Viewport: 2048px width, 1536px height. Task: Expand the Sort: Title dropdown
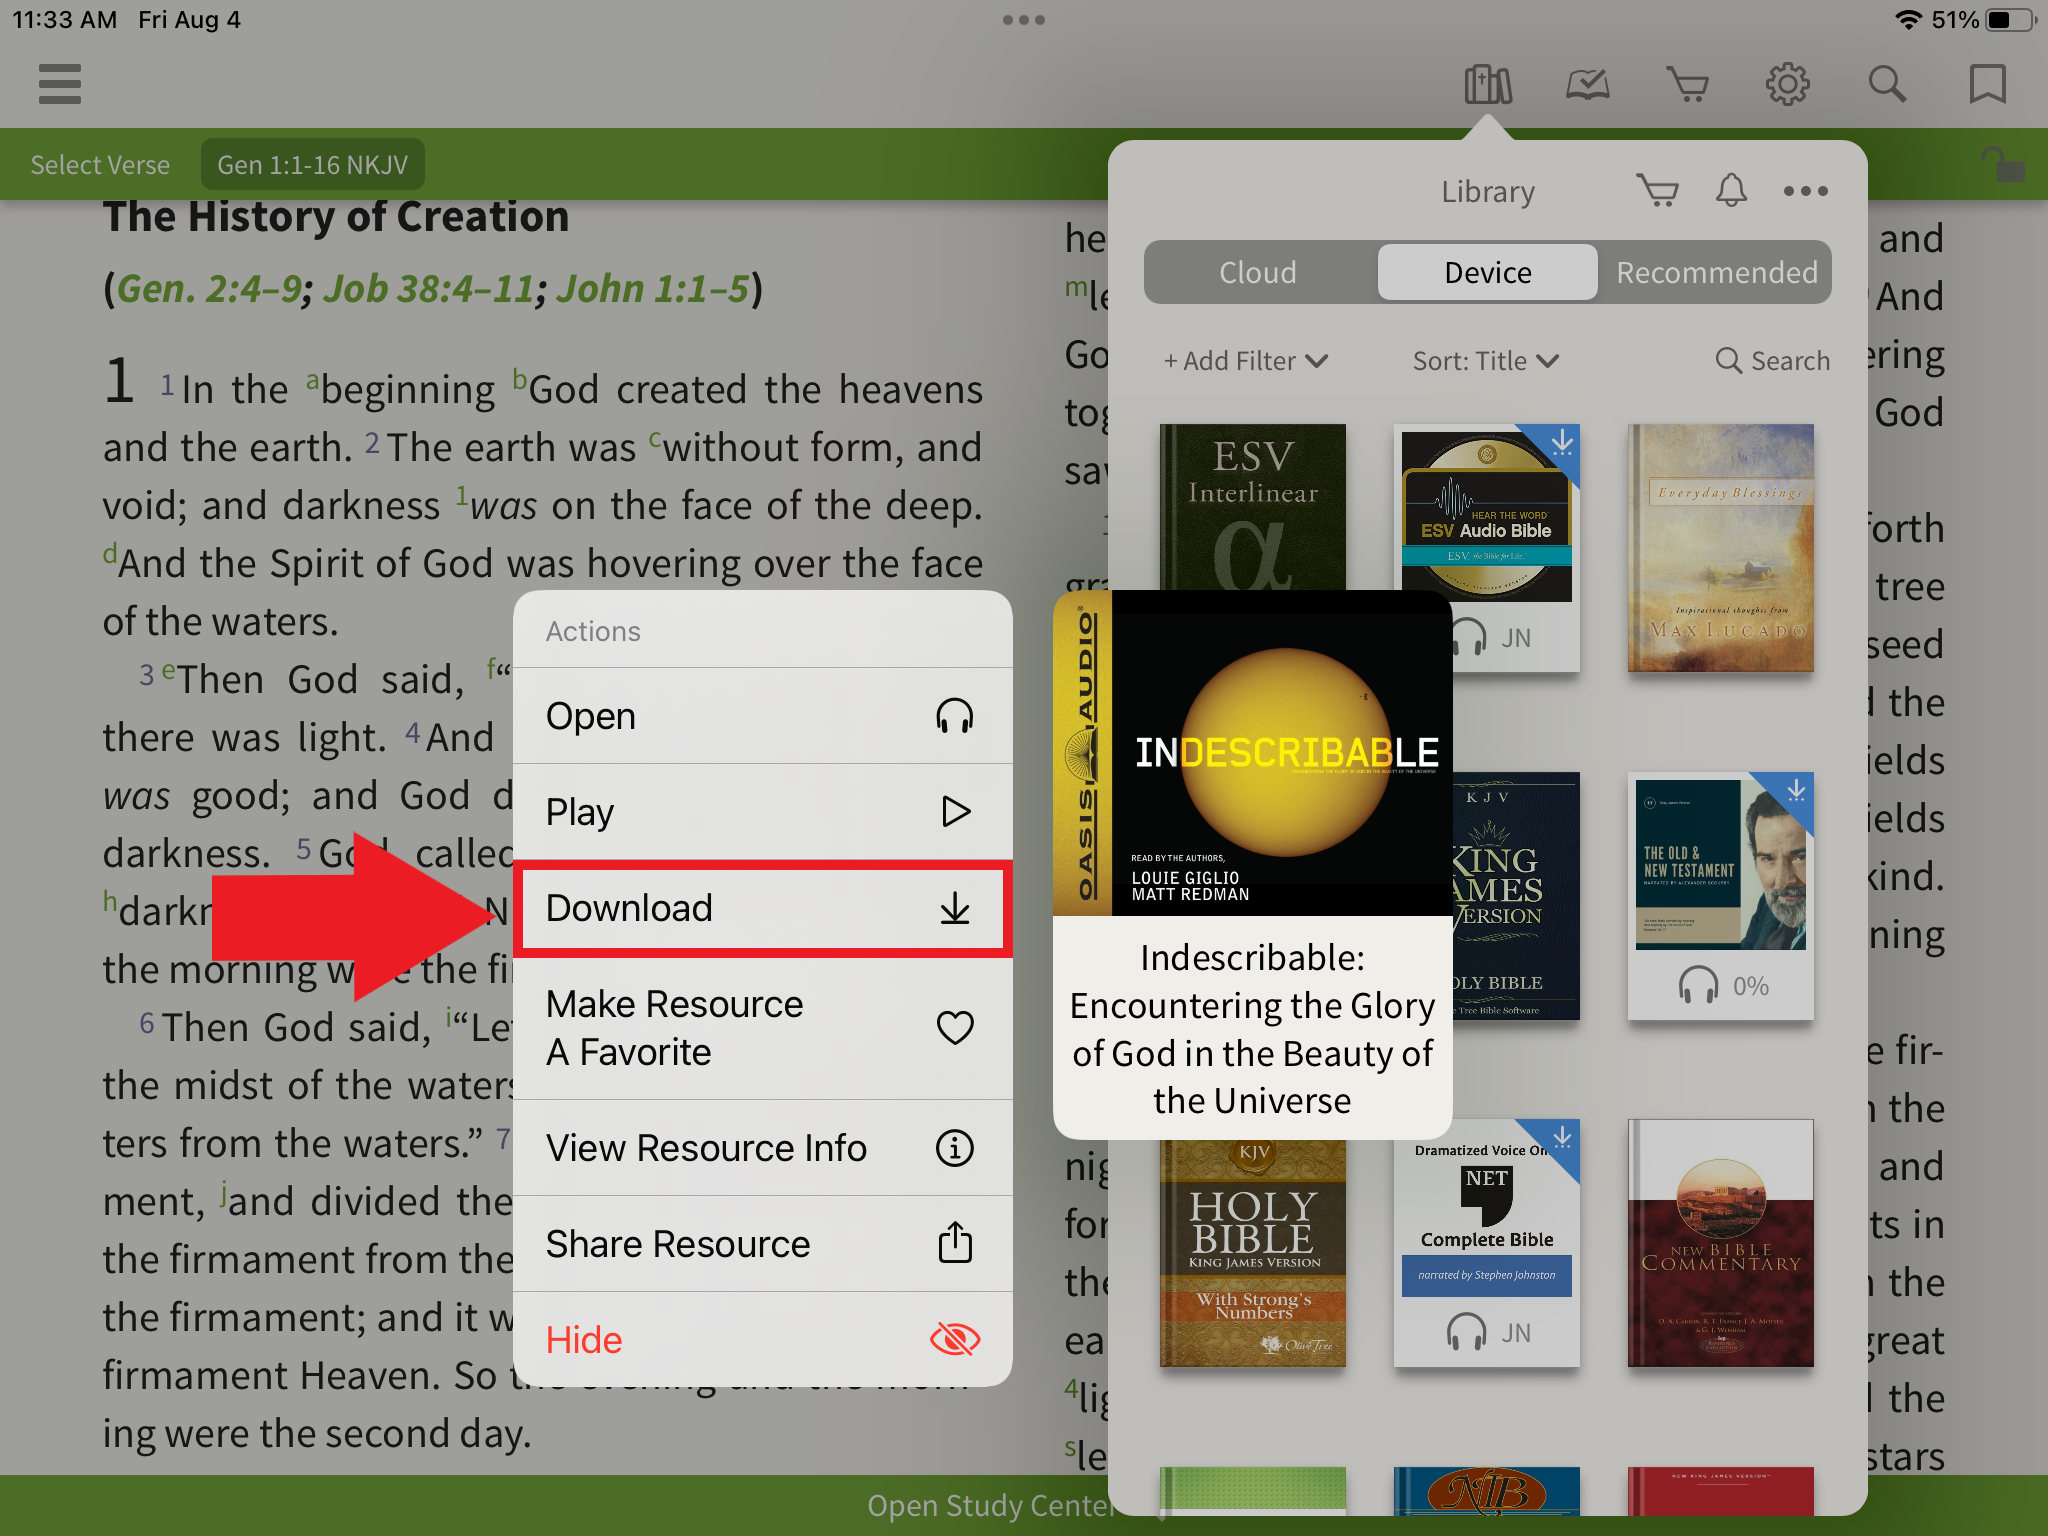(x=1485, y=360)
